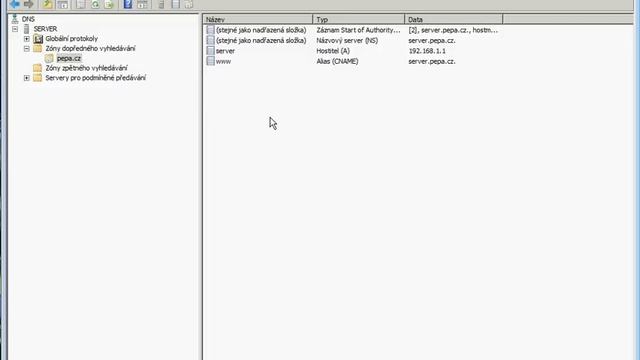The width and height of the screenshot is (640, 360).
Task: Click 'Hostitel (A)' type cell
Action: pyautogui.click(x=333, y=51)
